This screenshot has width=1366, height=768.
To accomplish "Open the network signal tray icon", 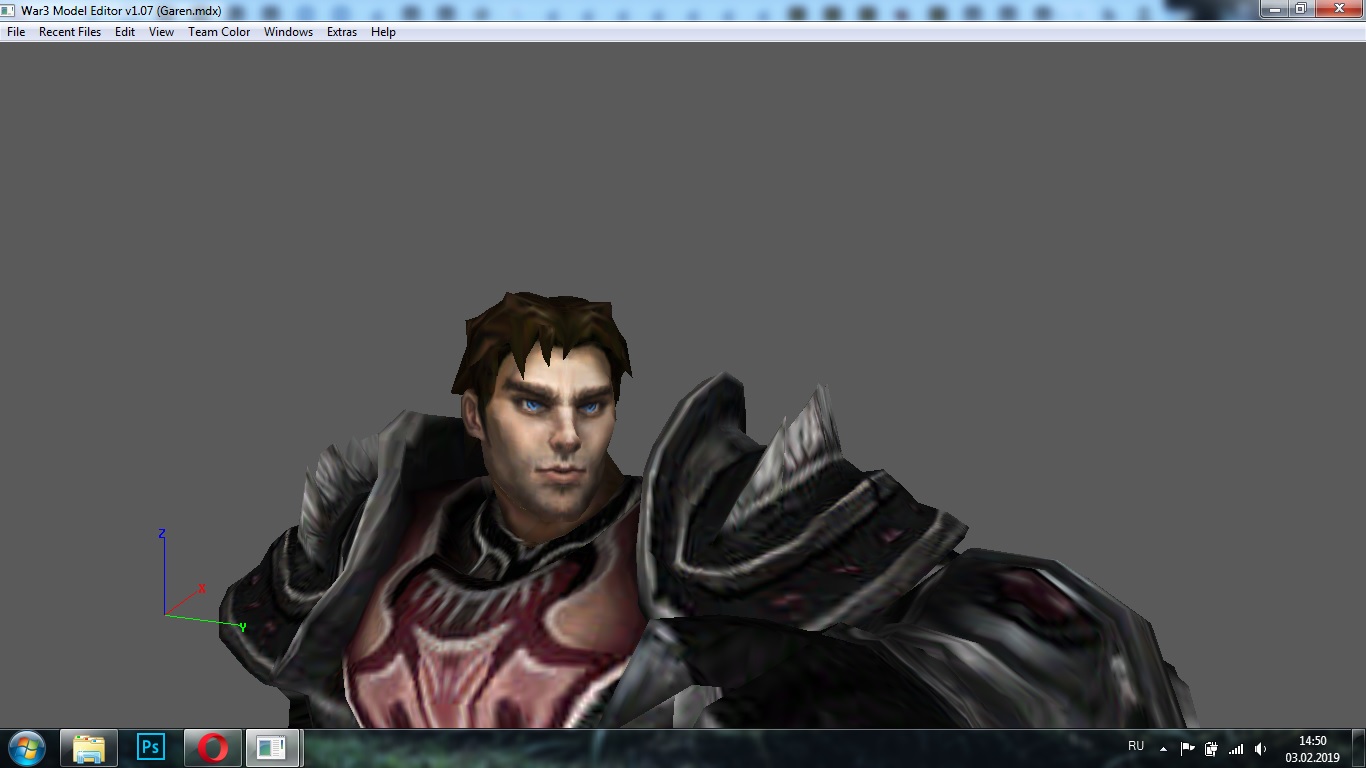I will pyautogui.click(x=1236, y=748).
